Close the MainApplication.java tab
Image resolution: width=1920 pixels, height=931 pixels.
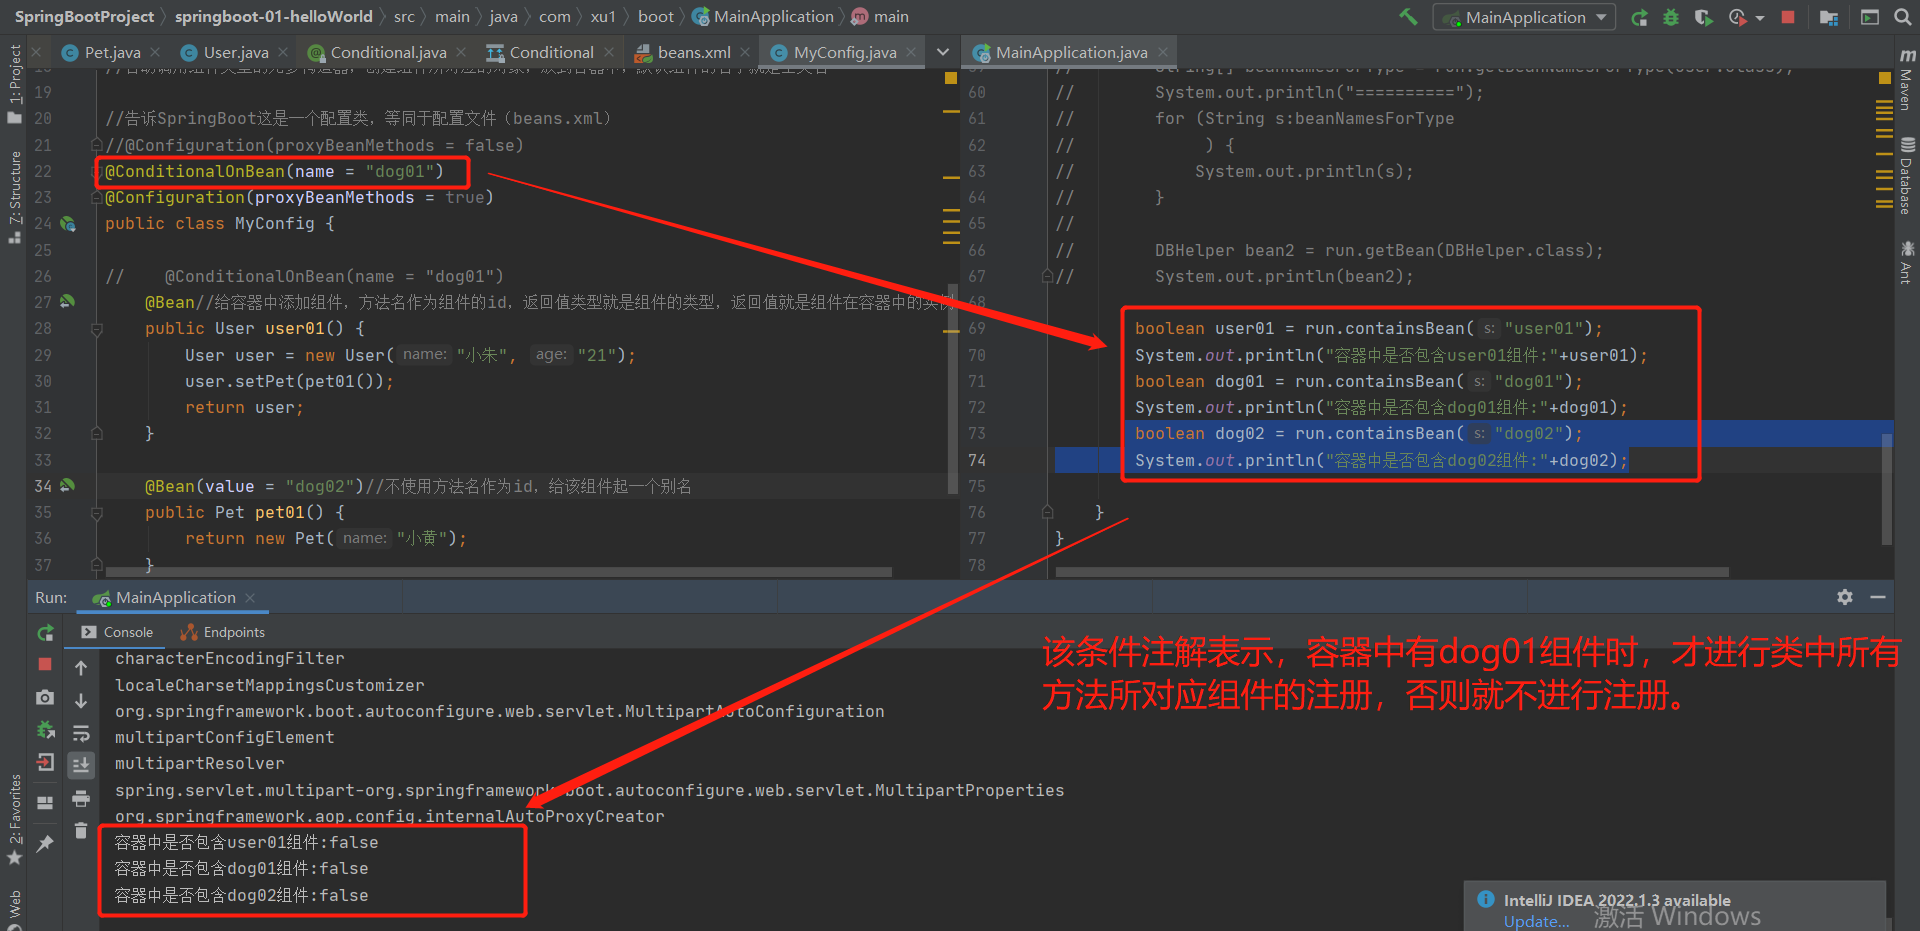coord(1163,52)
